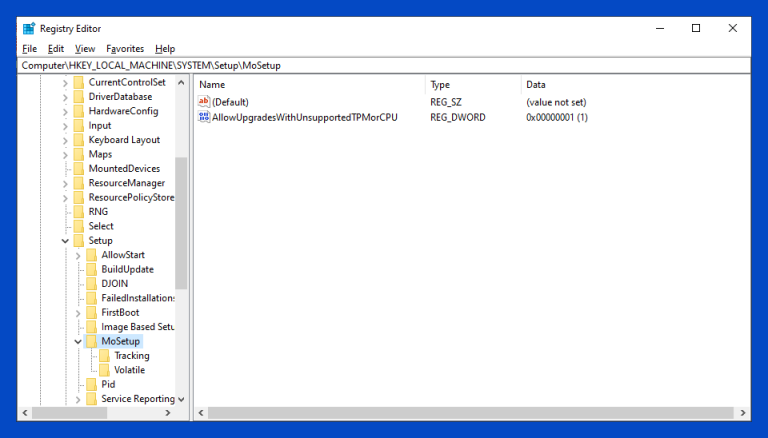Screen dimensions: 768x438
Task: Select the MoSetup key label
Action: 120,341
